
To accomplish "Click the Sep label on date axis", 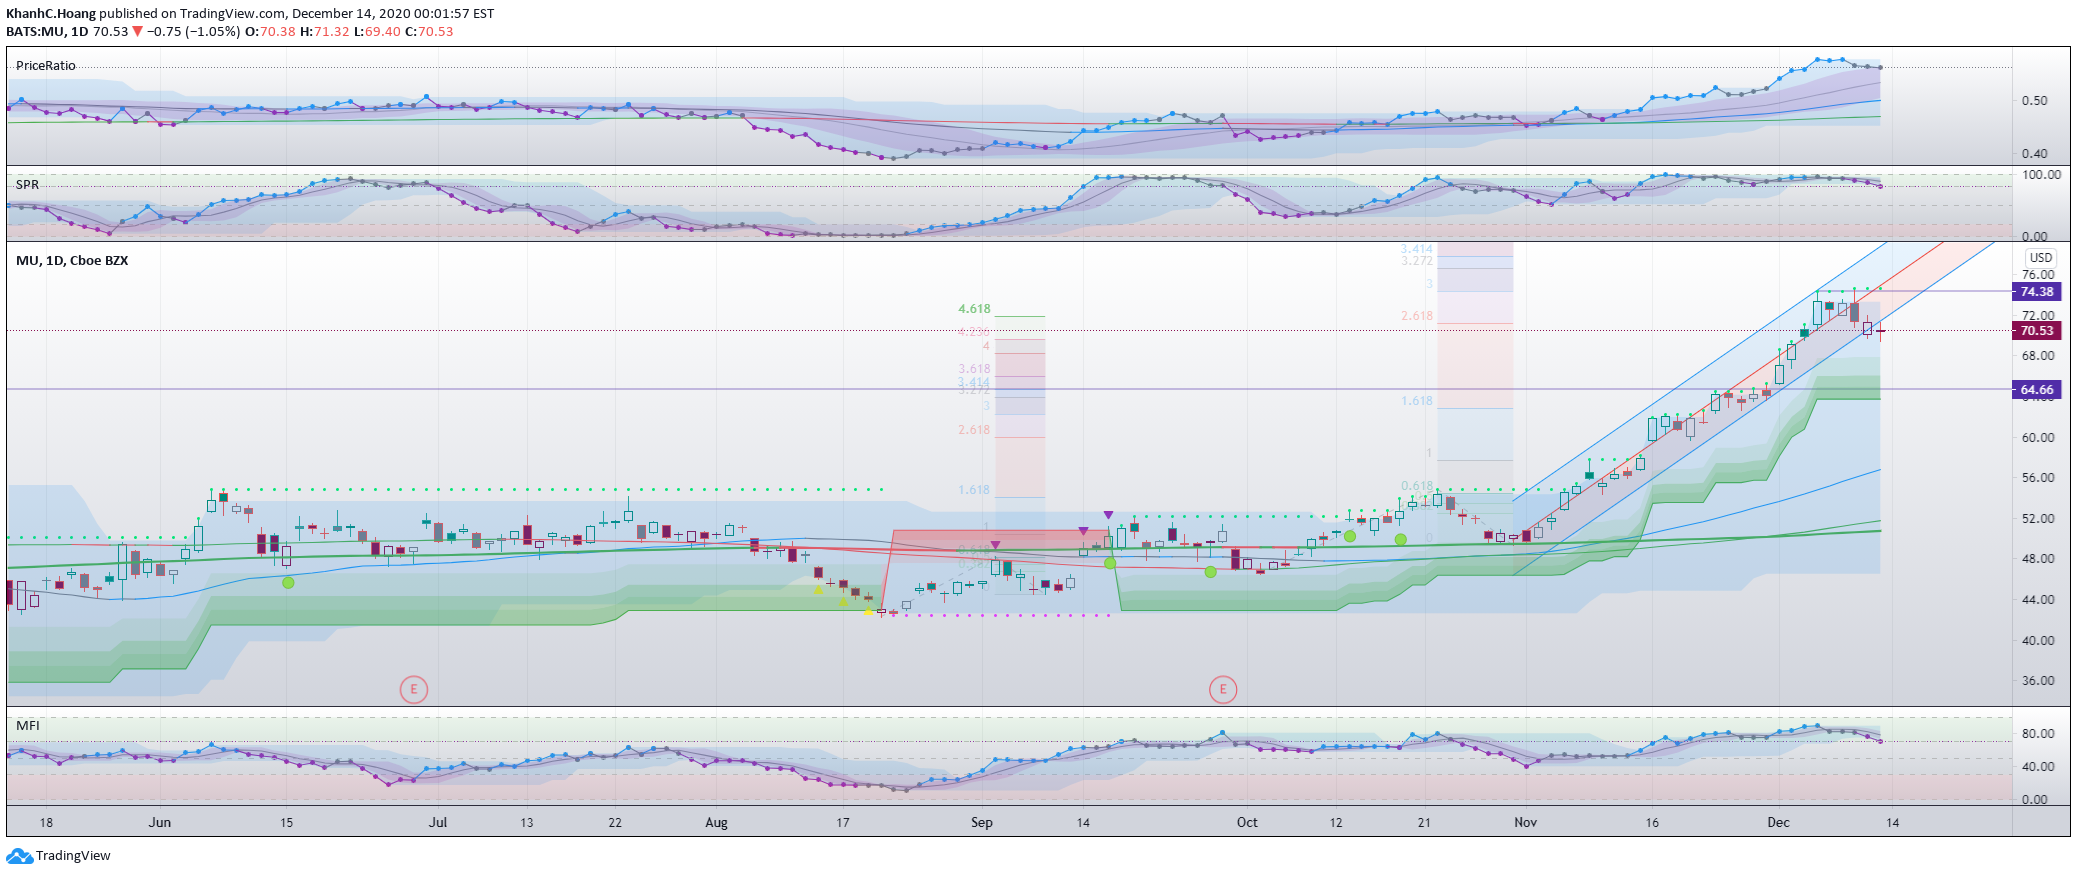I will pyautogui.click(x=982, y=823).
